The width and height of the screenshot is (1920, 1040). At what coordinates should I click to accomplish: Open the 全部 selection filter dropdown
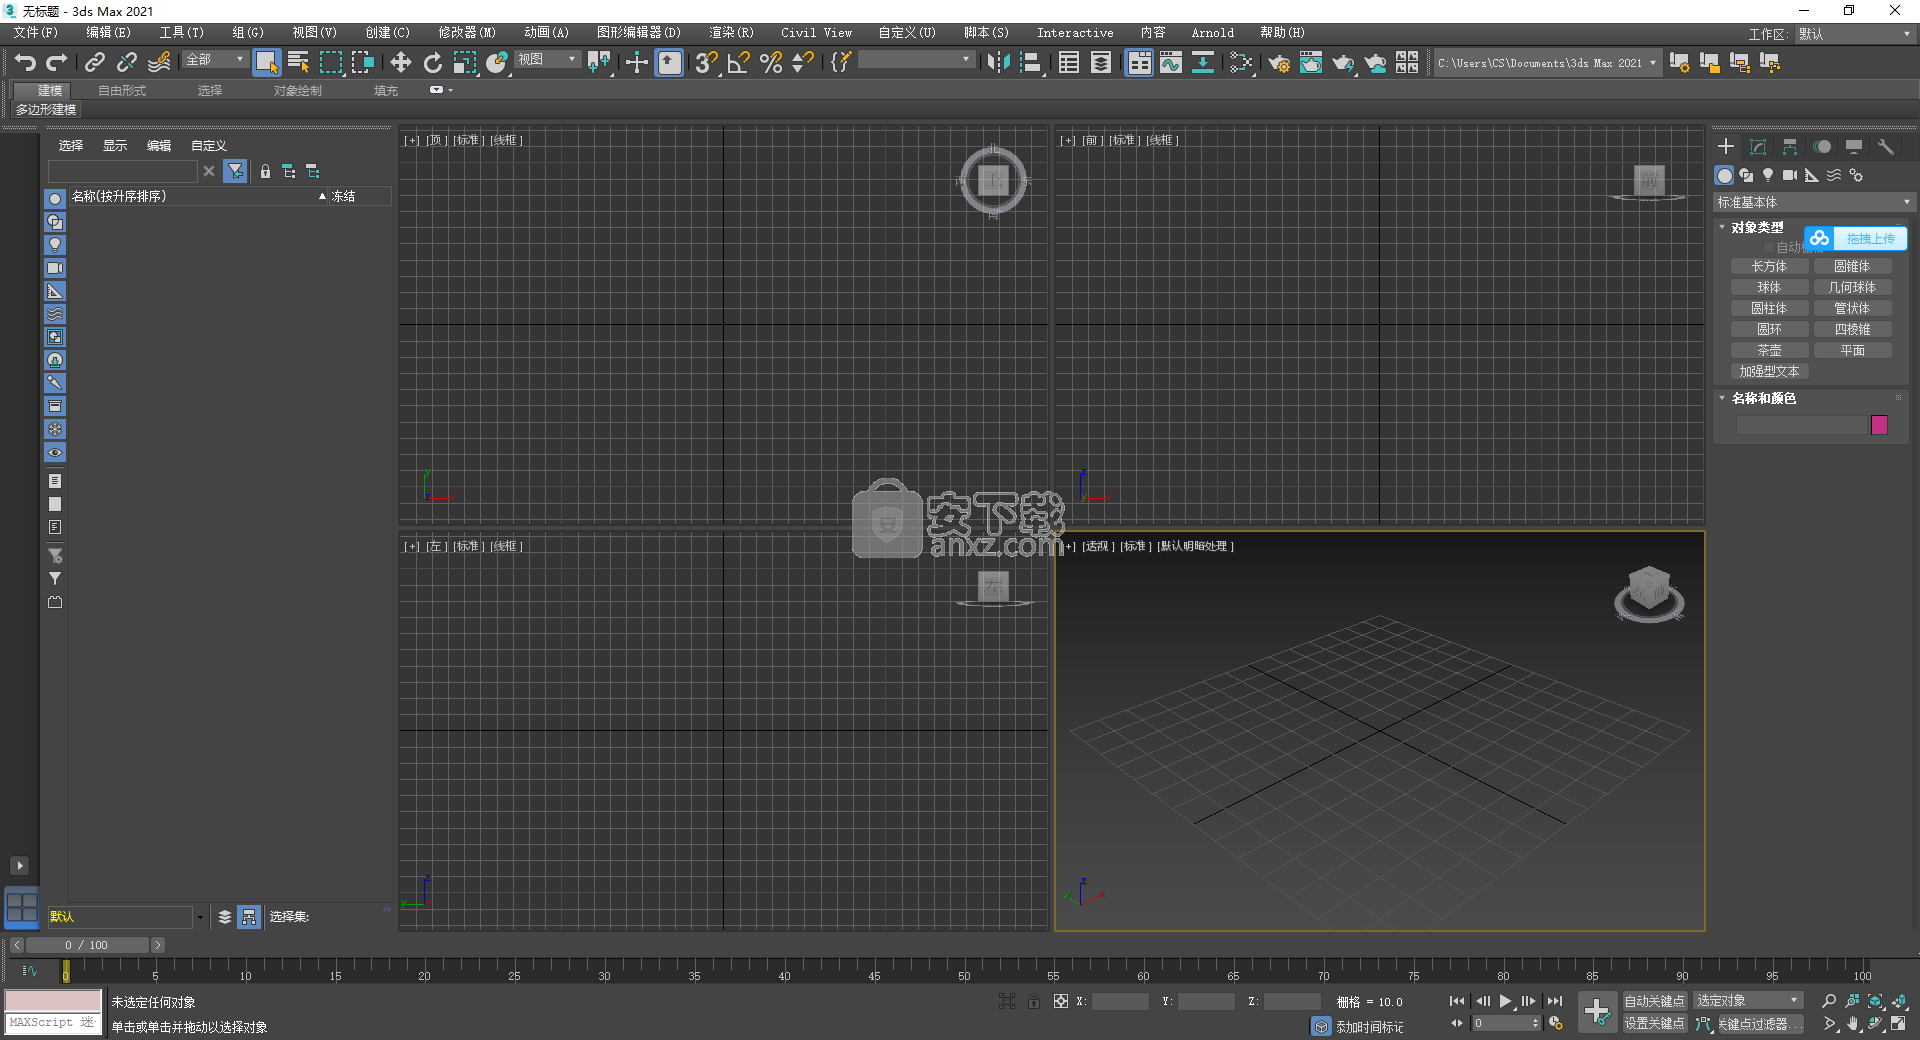click(x=215, y=60)
